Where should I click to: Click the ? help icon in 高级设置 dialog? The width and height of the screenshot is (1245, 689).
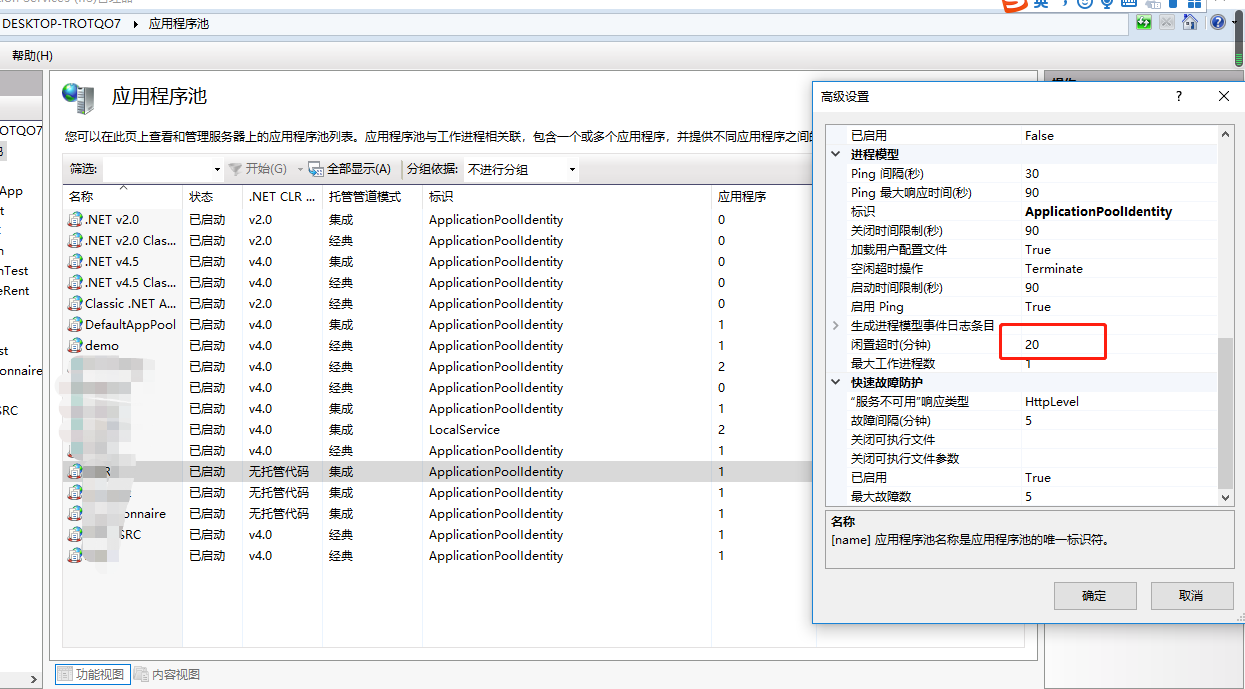pos(1178,96)
